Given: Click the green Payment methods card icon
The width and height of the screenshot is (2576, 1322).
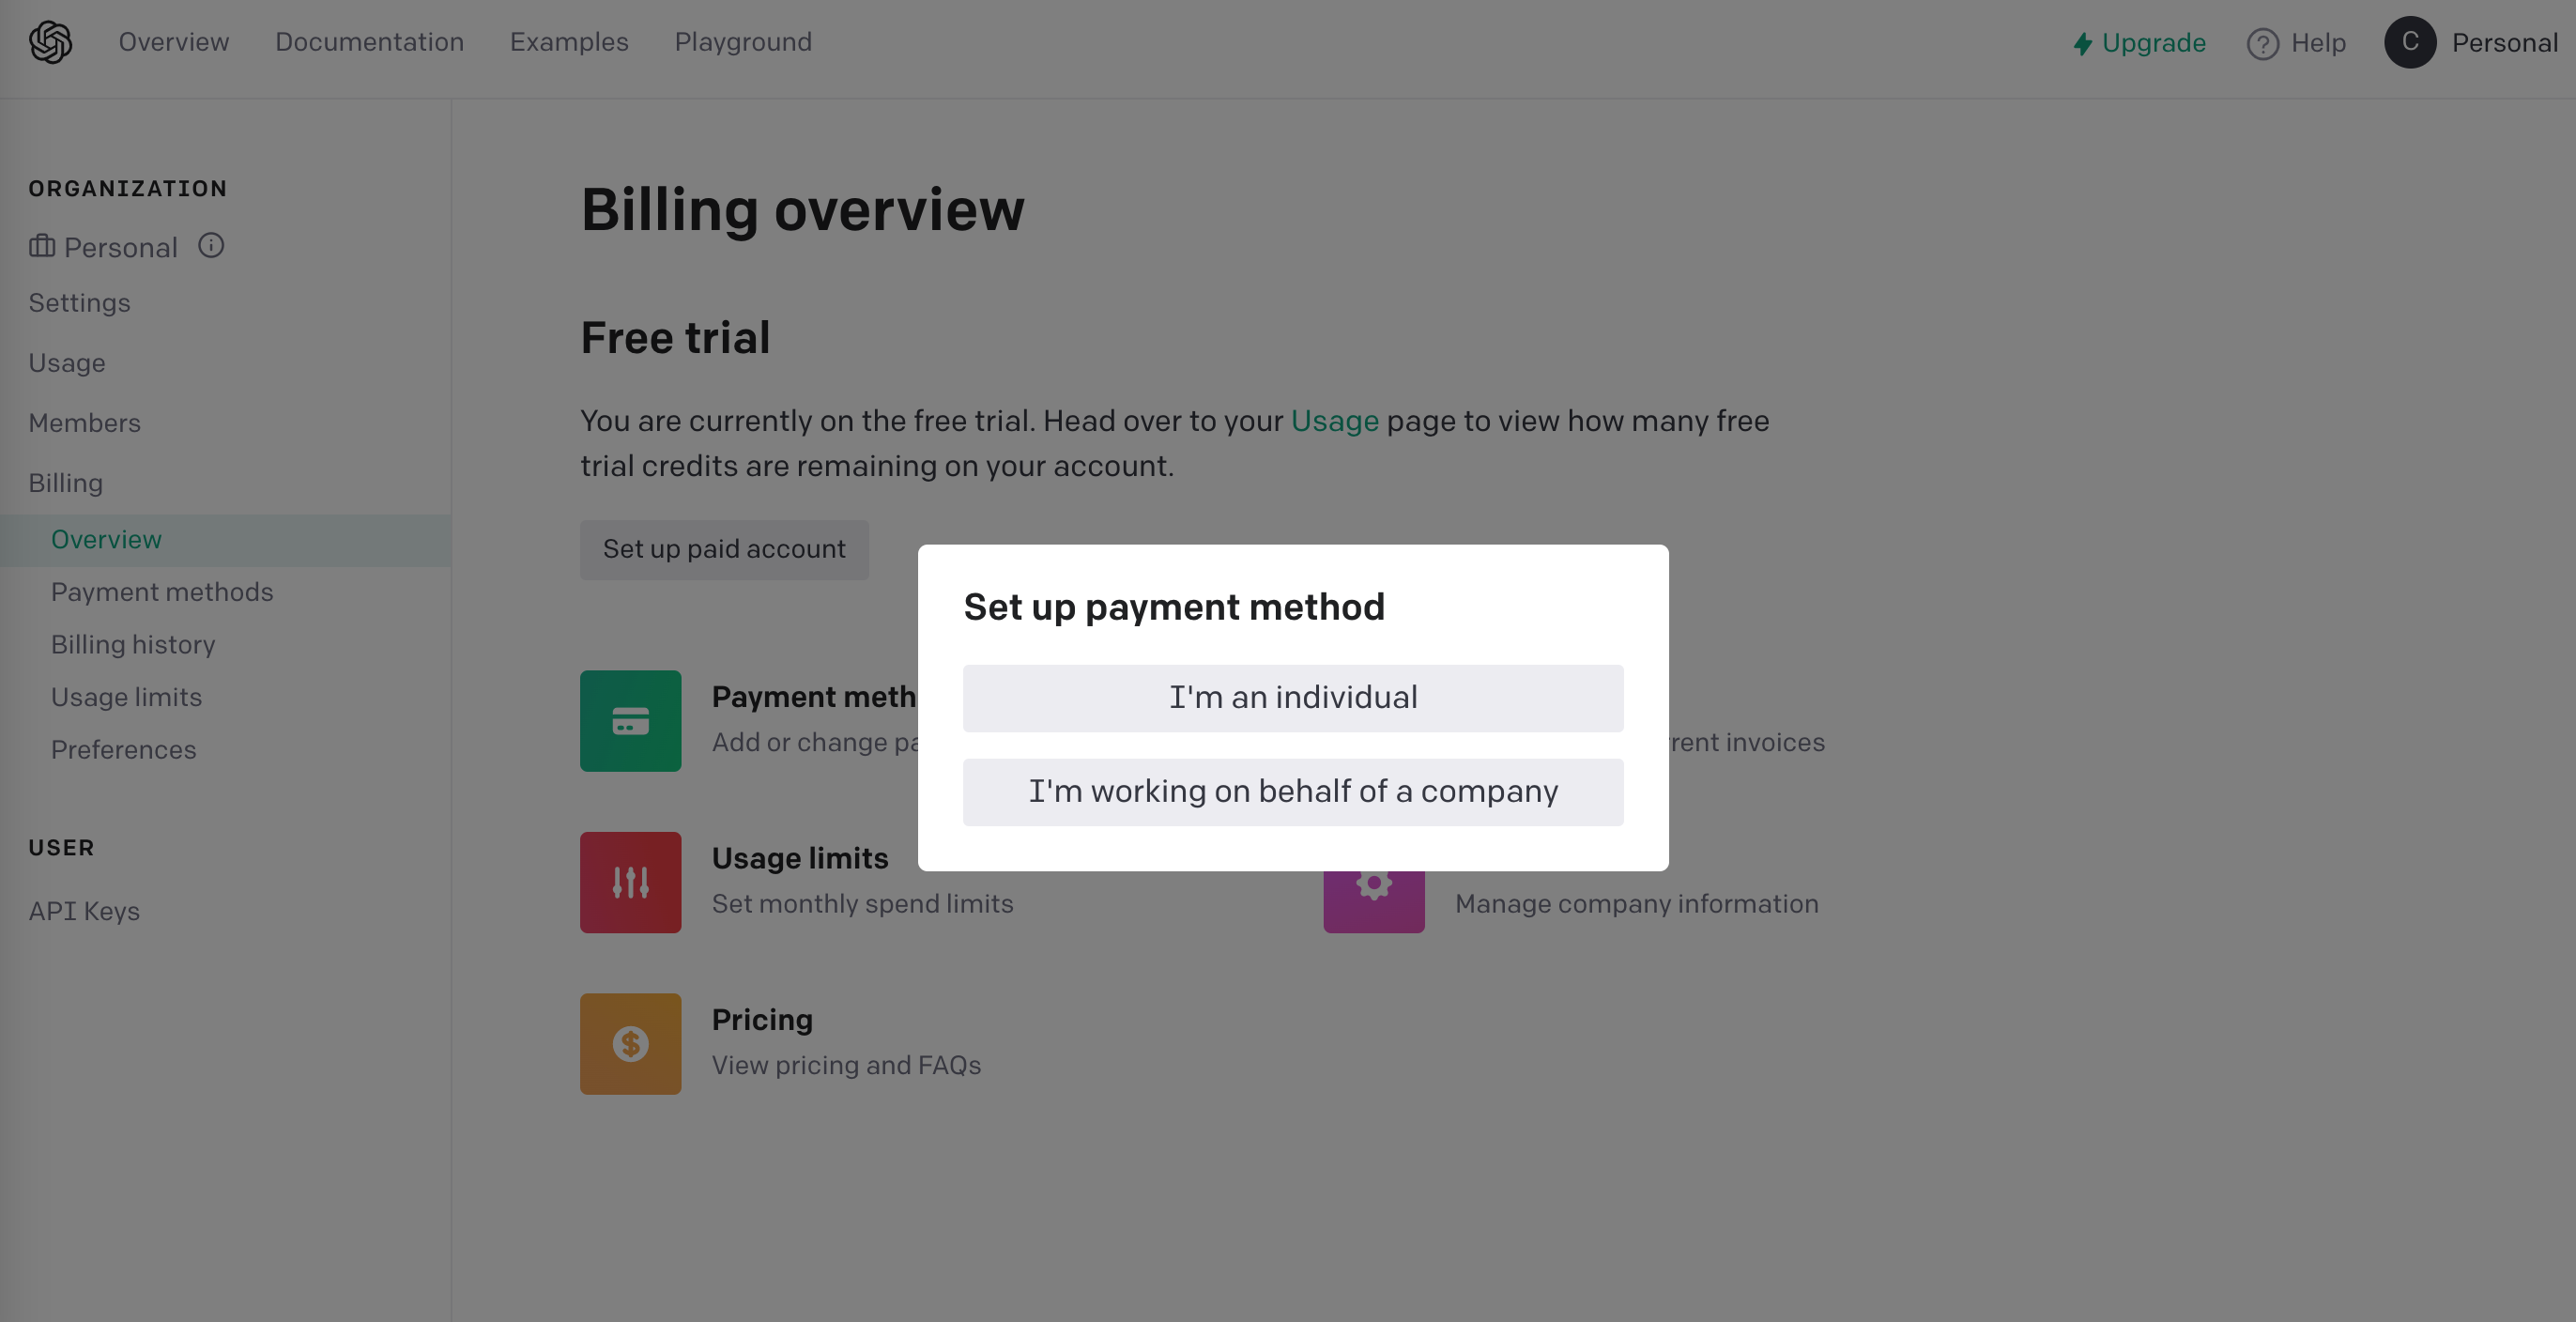Looking at the screenshot, I should (630, 720).
